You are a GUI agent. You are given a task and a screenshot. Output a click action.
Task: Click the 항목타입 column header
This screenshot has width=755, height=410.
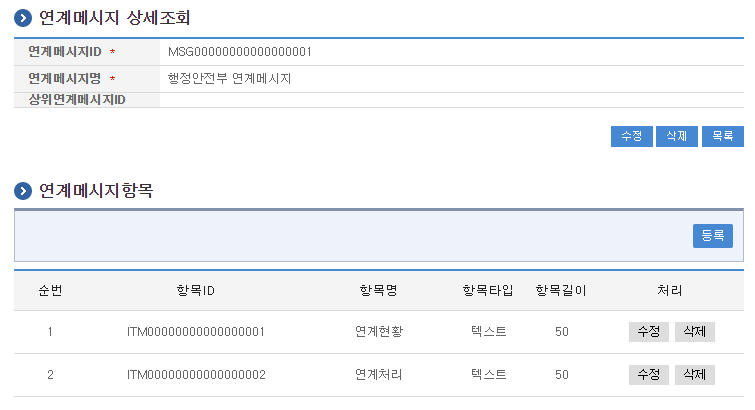pyautogui.click(x=488, y=291)
